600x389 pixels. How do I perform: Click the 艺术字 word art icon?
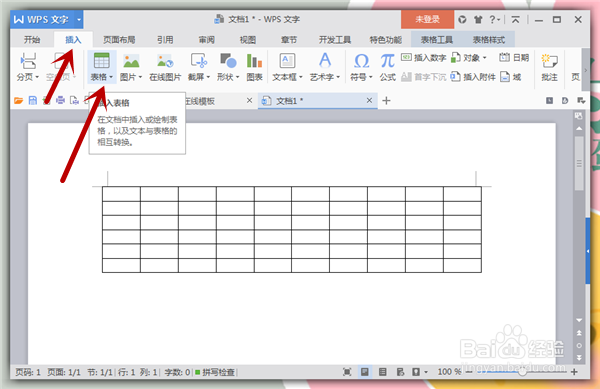tap(324, 61)
